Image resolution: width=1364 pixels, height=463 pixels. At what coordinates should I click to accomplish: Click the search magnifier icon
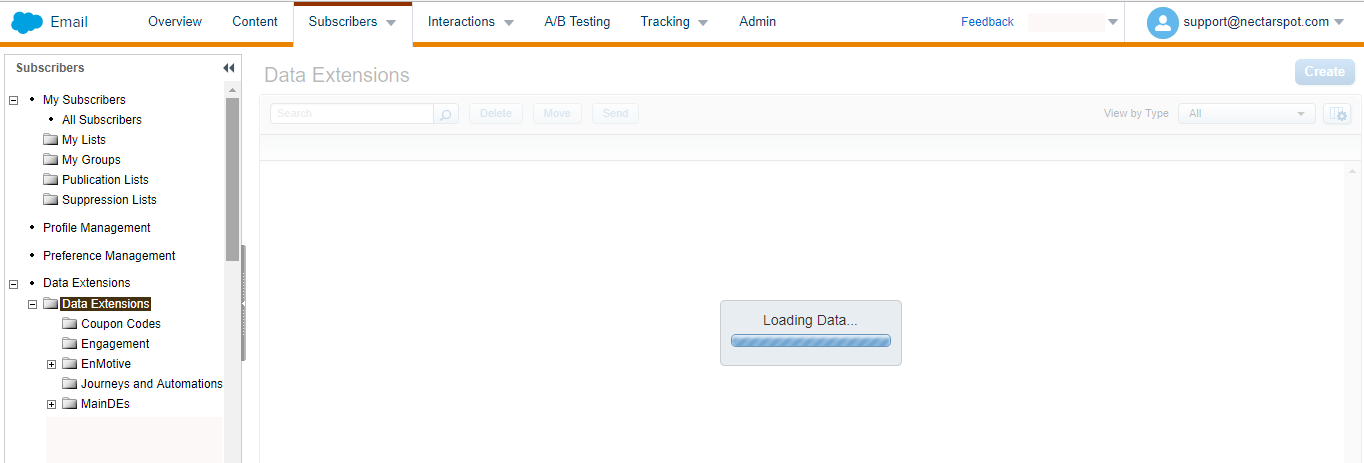point(446,114)
